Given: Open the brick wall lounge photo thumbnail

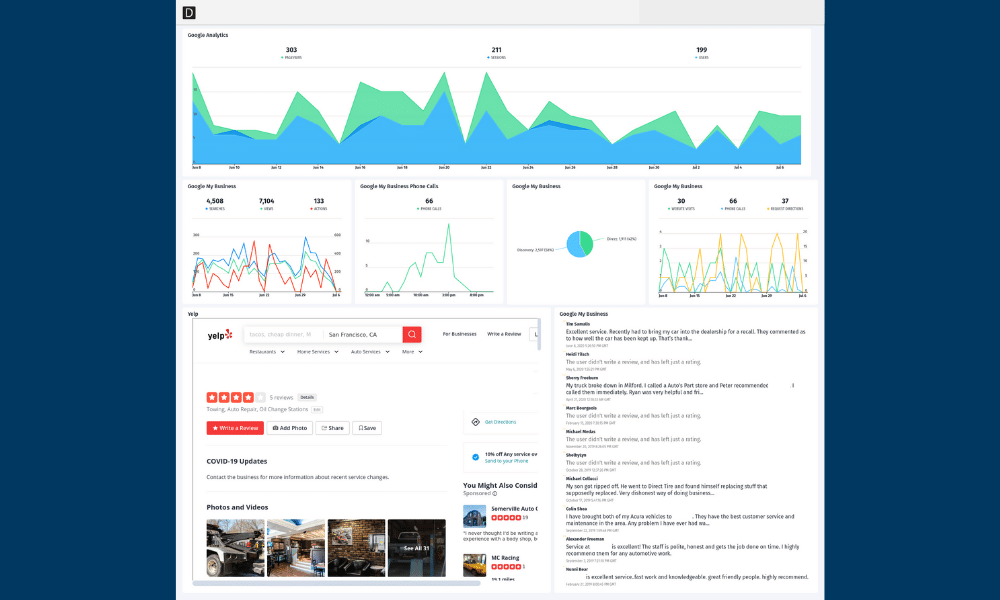Looking at the screenshot, I should pyautogui.click(x=357, y=548).
